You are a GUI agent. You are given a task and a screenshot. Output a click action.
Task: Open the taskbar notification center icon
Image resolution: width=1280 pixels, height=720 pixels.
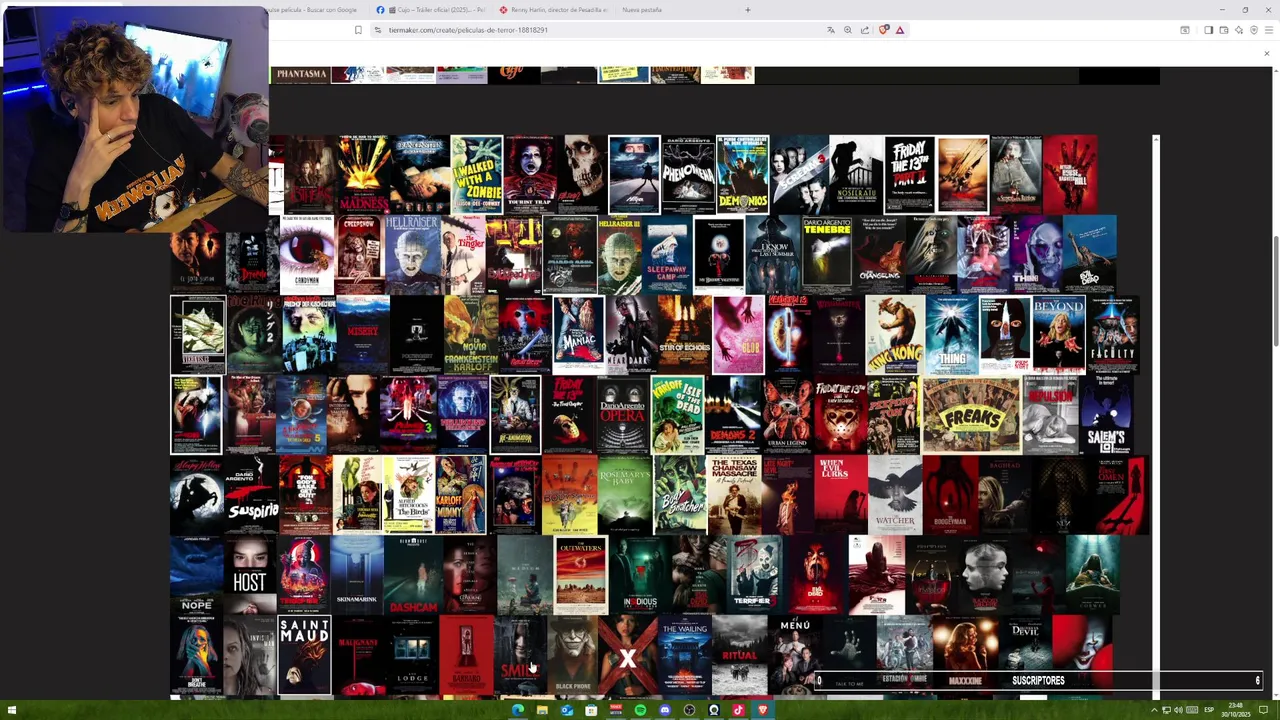pos(1263,710)
